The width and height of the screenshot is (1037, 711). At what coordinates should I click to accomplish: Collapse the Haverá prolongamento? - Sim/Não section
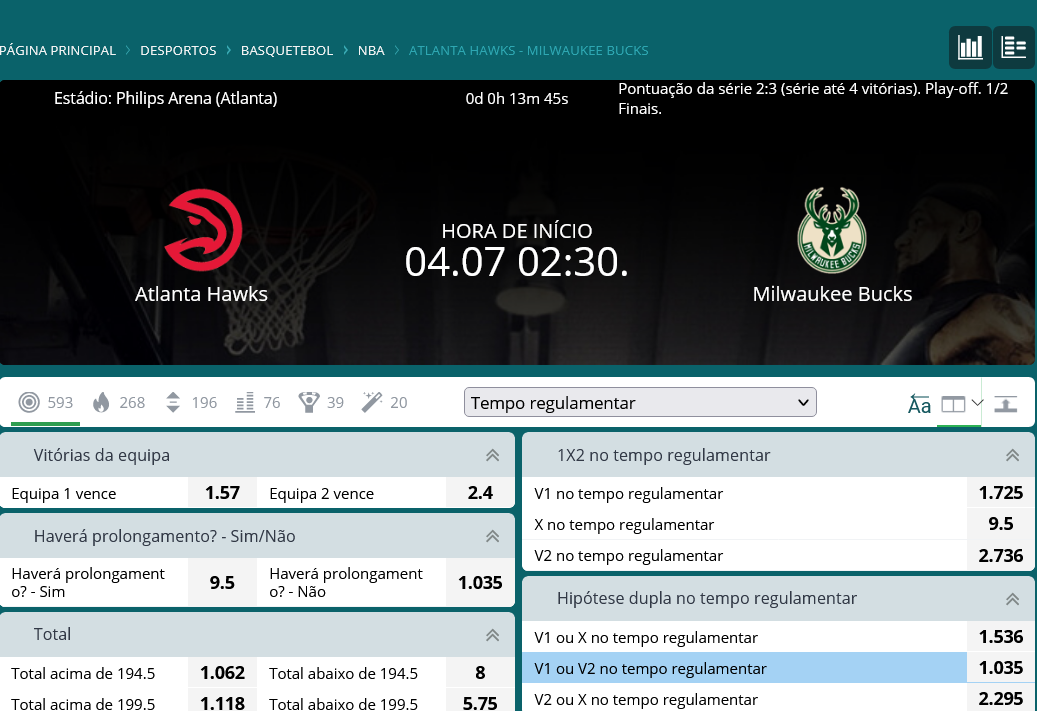pos(492,536)
